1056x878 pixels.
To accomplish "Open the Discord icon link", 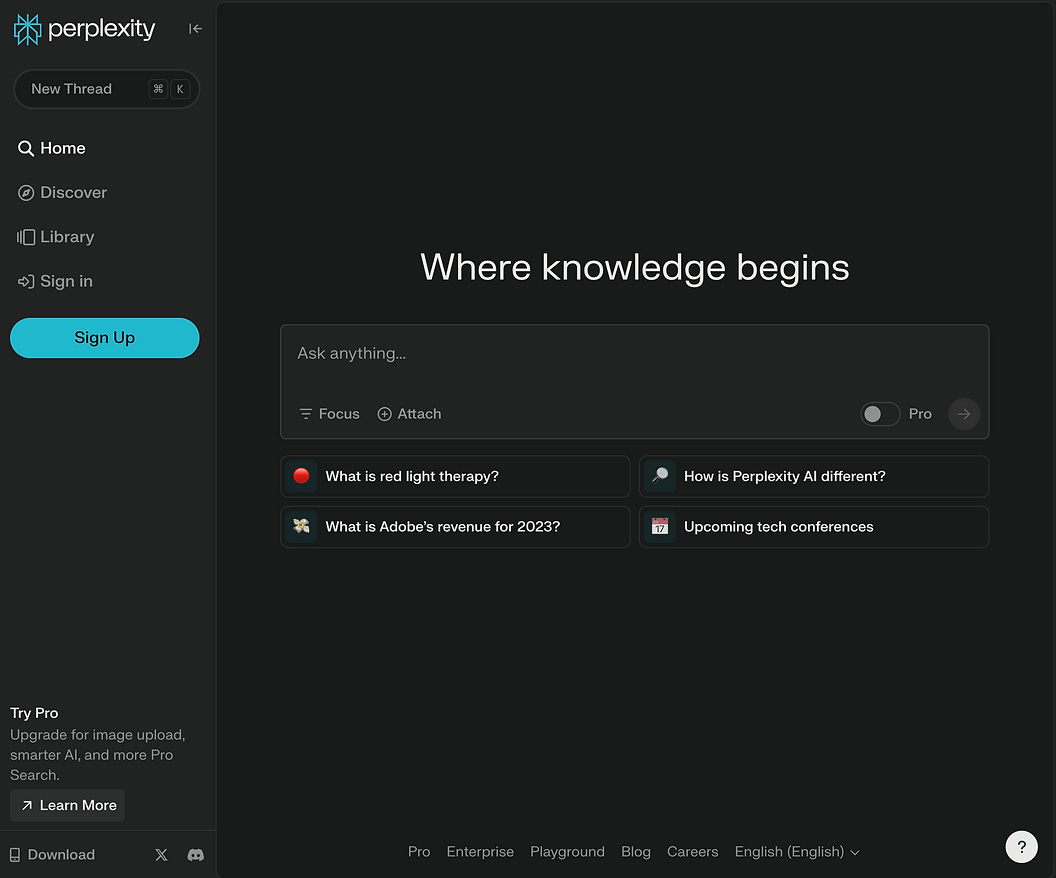I will point(195,855).
